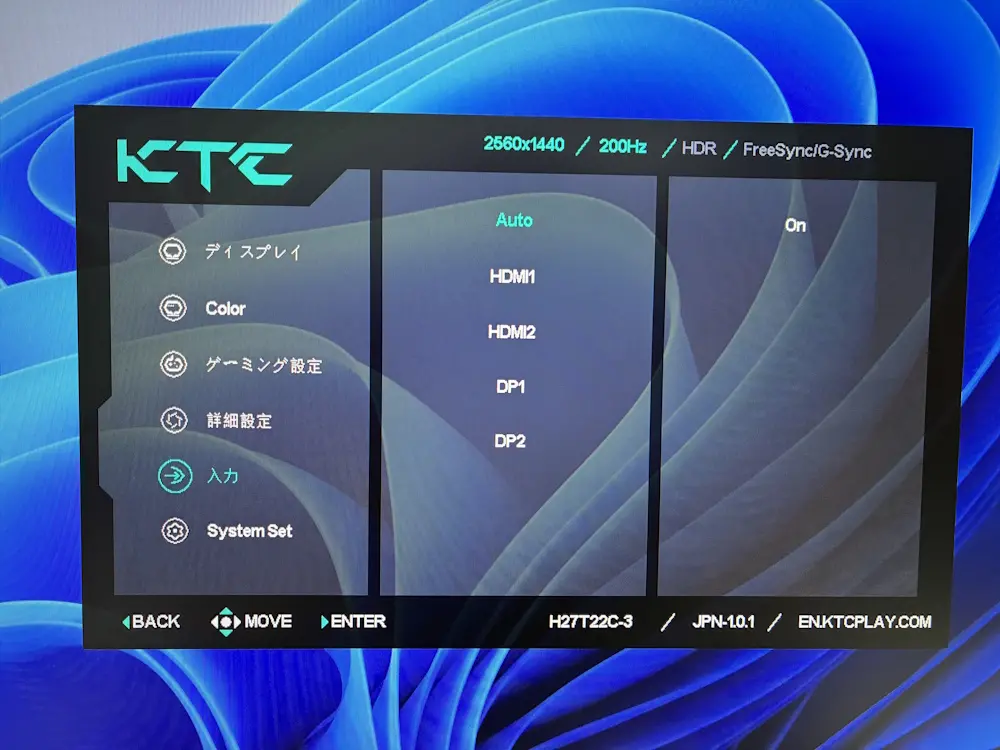Open the ゲーミング設定 menu item
Screen dimensions: 1000x750
[263, 365]
